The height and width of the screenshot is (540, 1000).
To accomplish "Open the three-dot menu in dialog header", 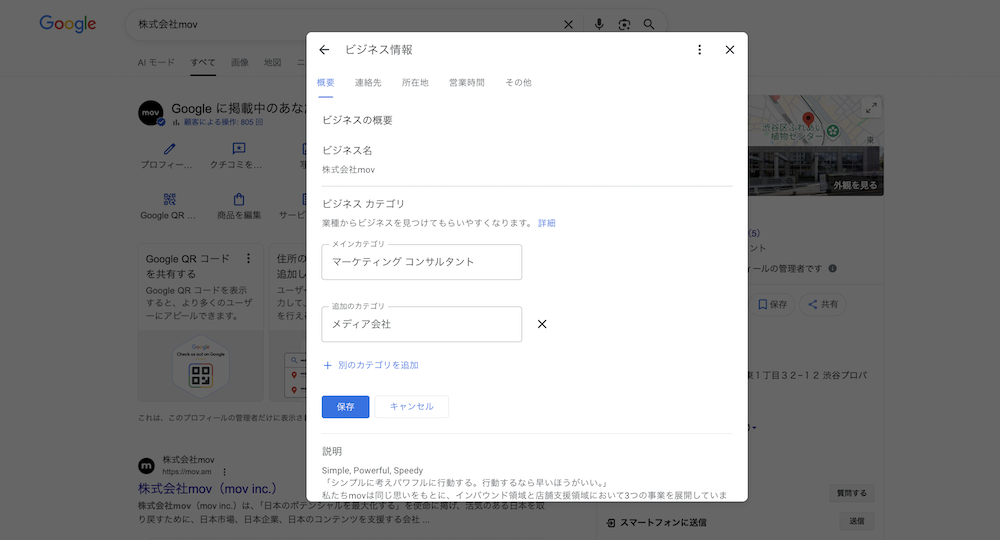I will (699, 50).
